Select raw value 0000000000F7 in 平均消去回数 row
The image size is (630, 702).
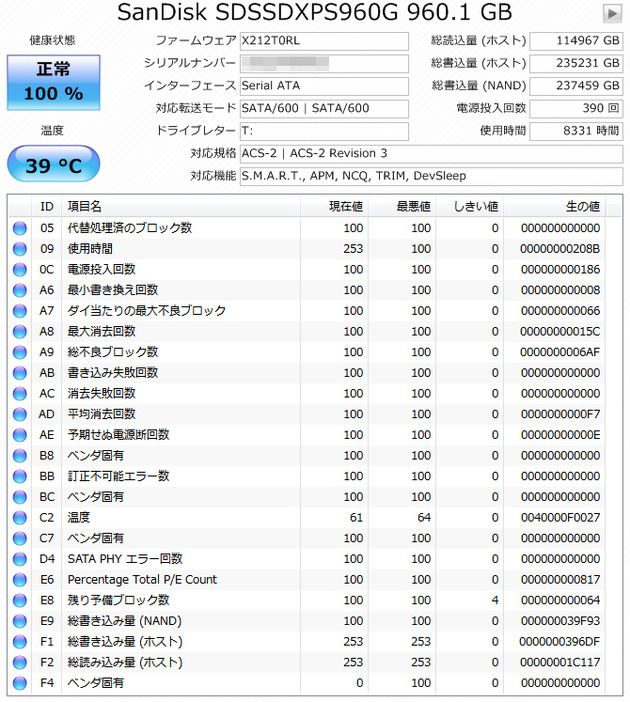(560, 414)
